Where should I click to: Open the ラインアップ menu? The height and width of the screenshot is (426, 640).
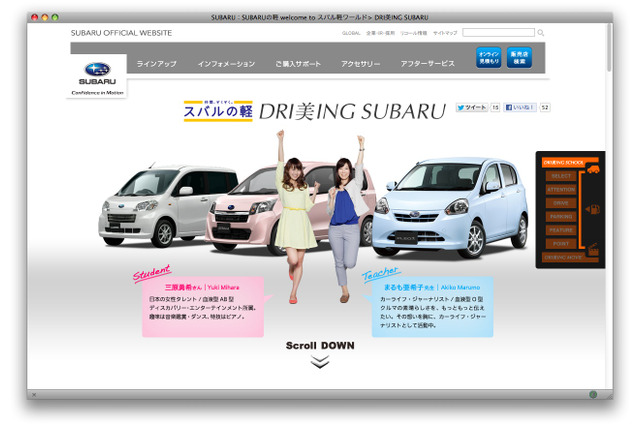156,64
